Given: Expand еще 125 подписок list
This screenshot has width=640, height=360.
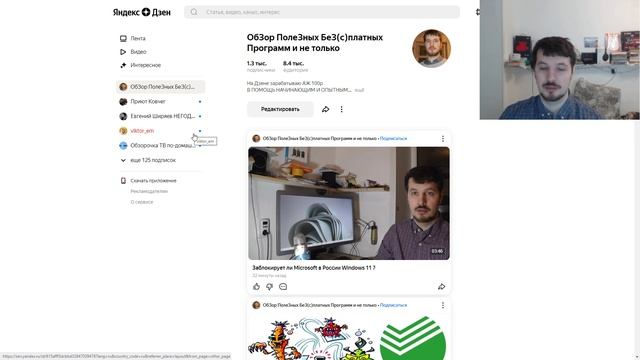Looking at the screenshot, I should coord(153,160).
